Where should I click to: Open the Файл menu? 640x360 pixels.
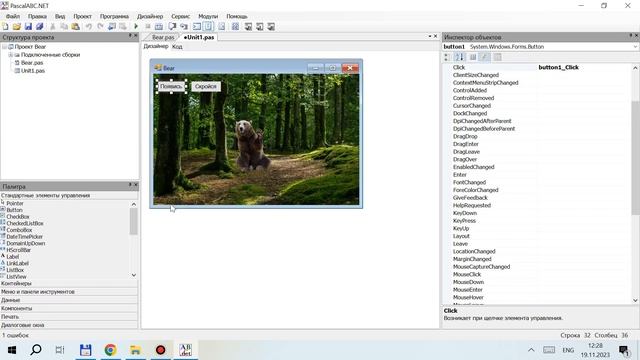(x=13, y=16)
